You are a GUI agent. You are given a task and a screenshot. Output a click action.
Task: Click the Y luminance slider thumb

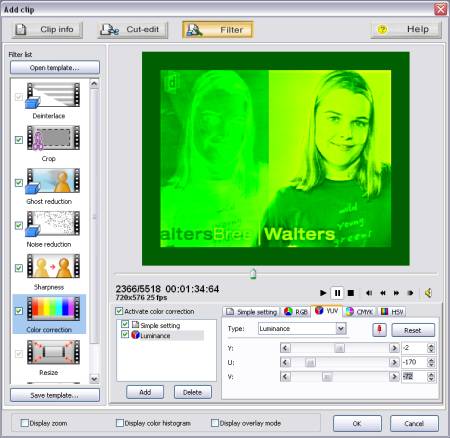point(339,348)
